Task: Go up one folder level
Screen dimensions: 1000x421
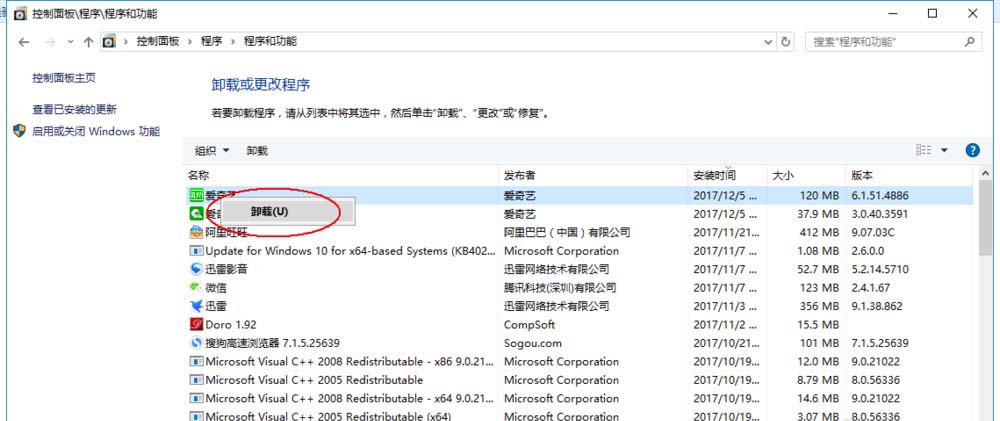Action: coord(89,42)
